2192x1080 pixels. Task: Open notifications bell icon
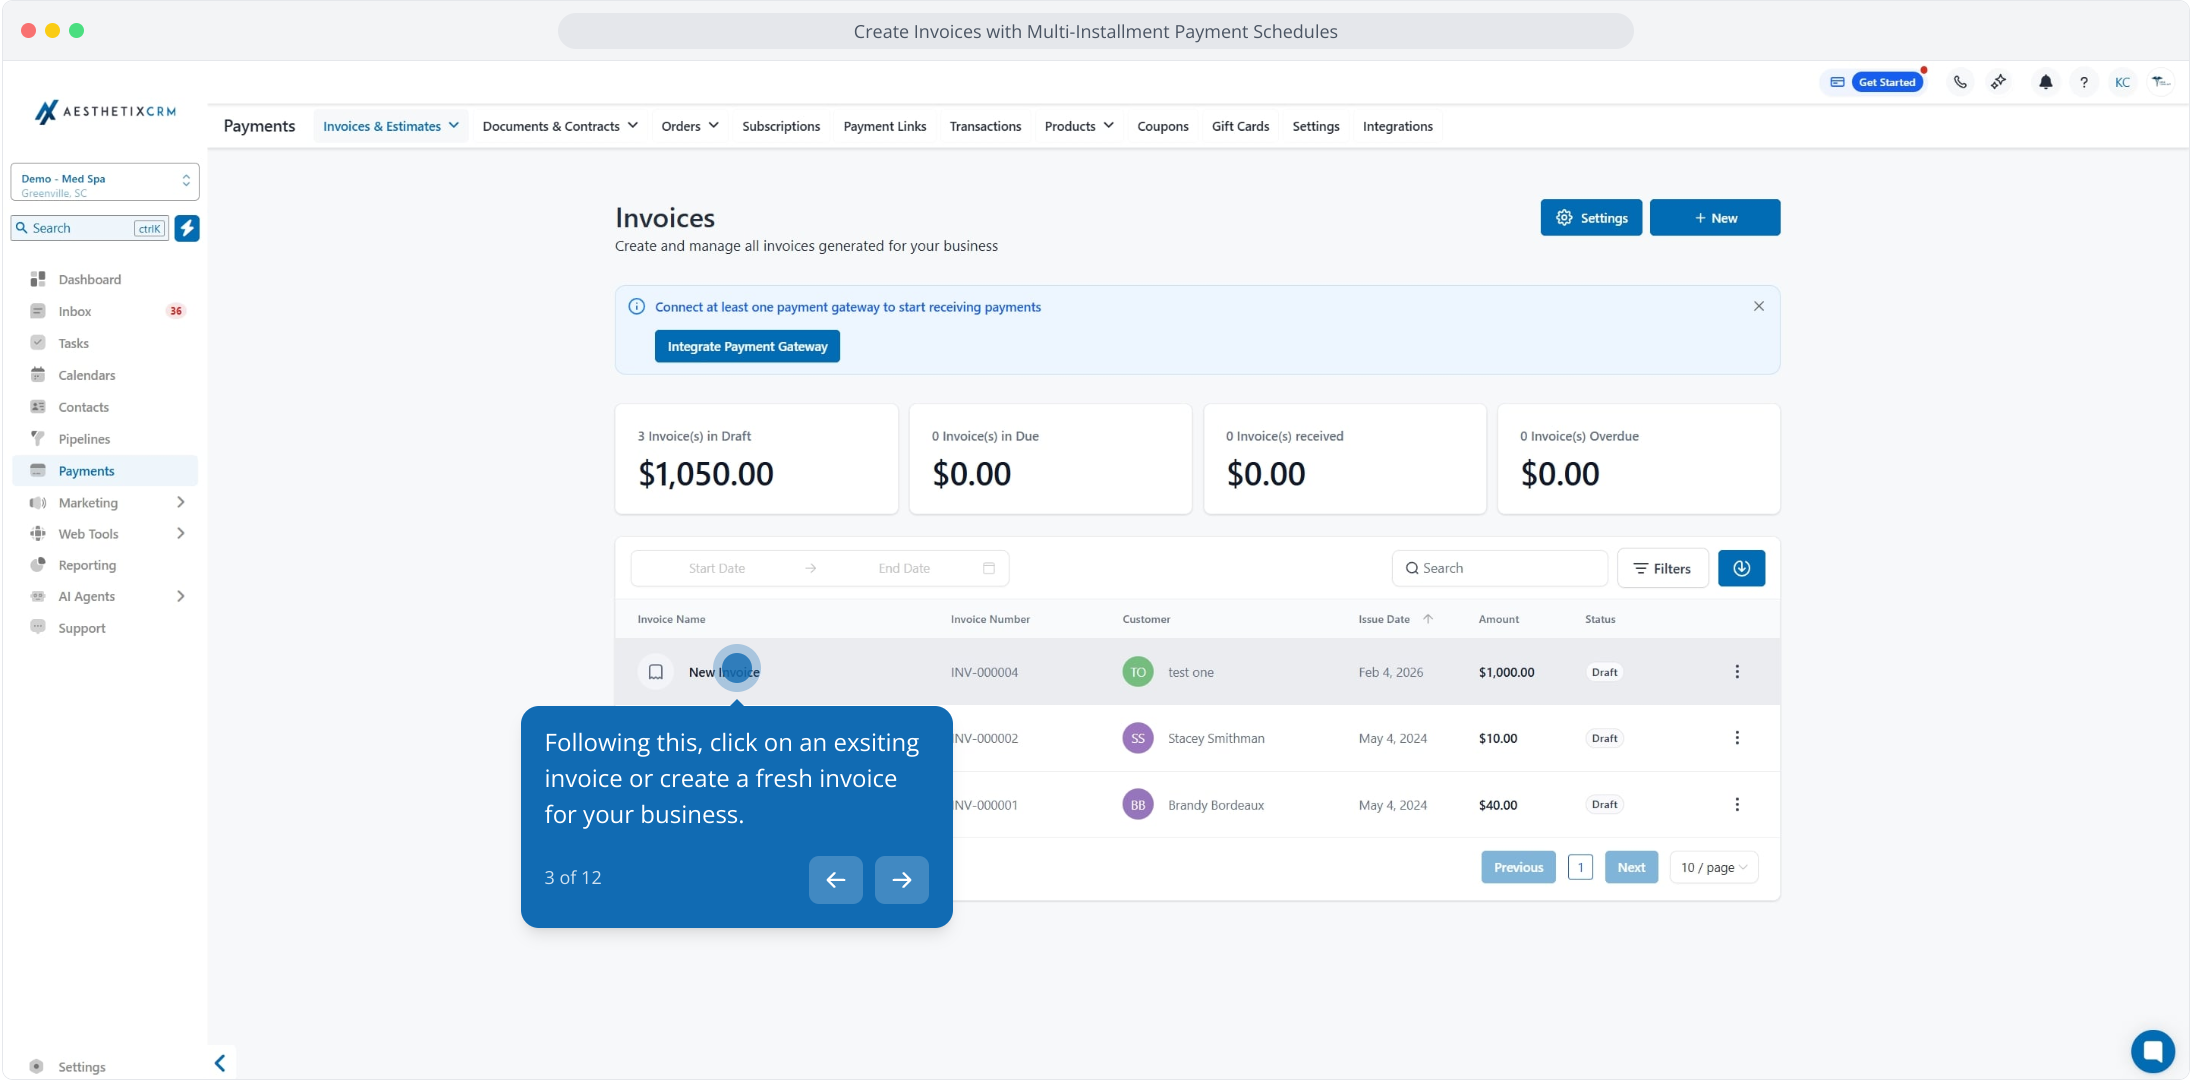(2045, 82)
